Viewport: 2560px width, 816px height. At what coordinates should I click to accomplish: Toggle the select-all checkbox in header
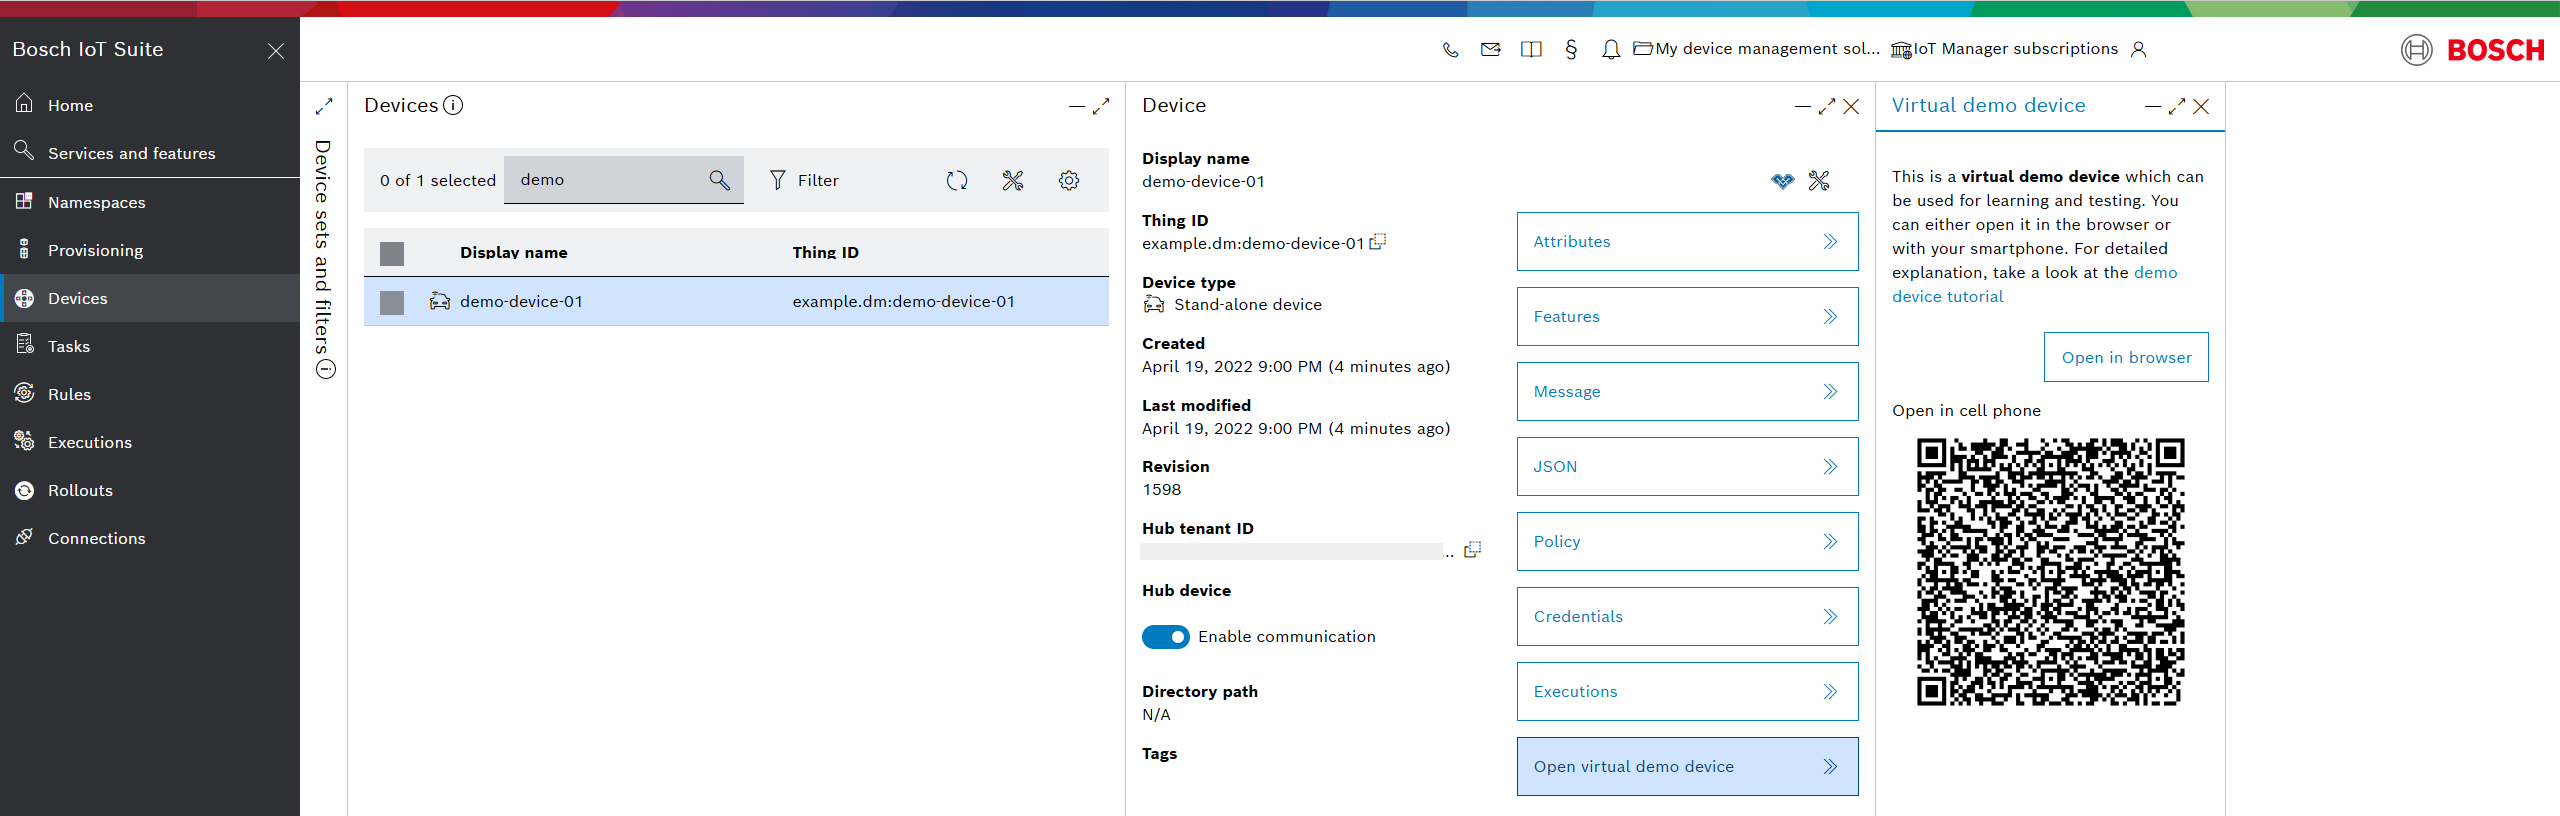coord(392,254)
